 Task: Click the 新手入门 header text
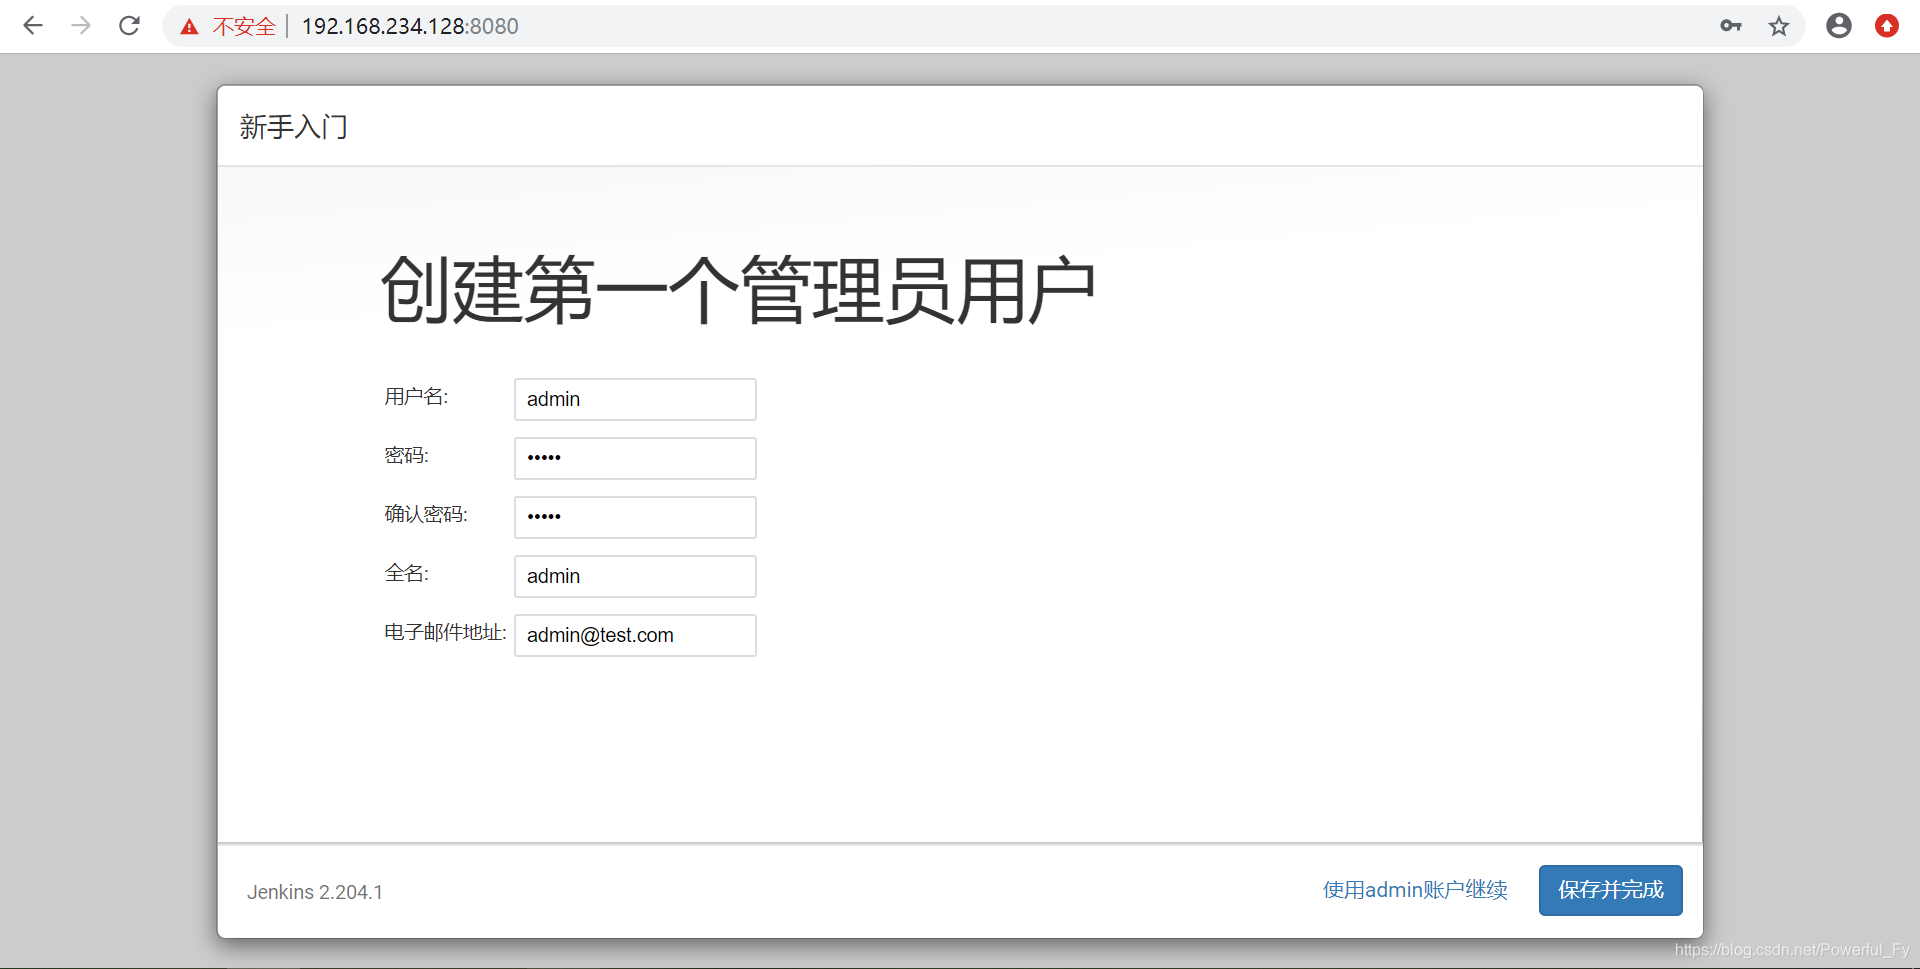tap(293, 127)
